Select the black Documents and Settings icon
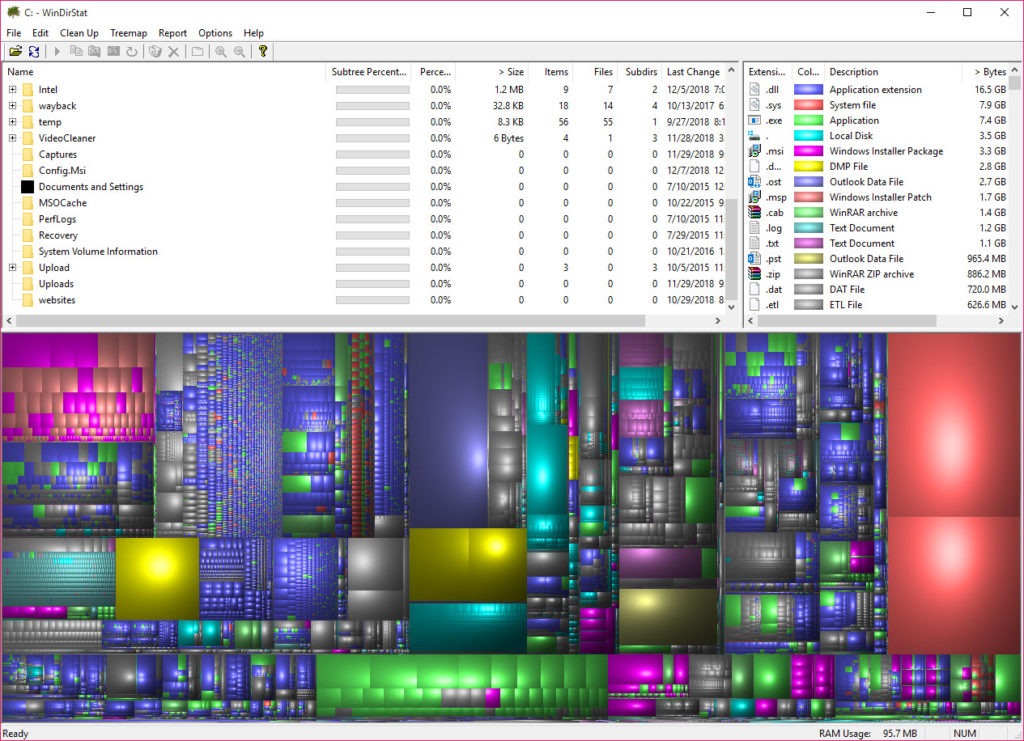This screenshot has width=1024, height=741. tap(27, 187)
